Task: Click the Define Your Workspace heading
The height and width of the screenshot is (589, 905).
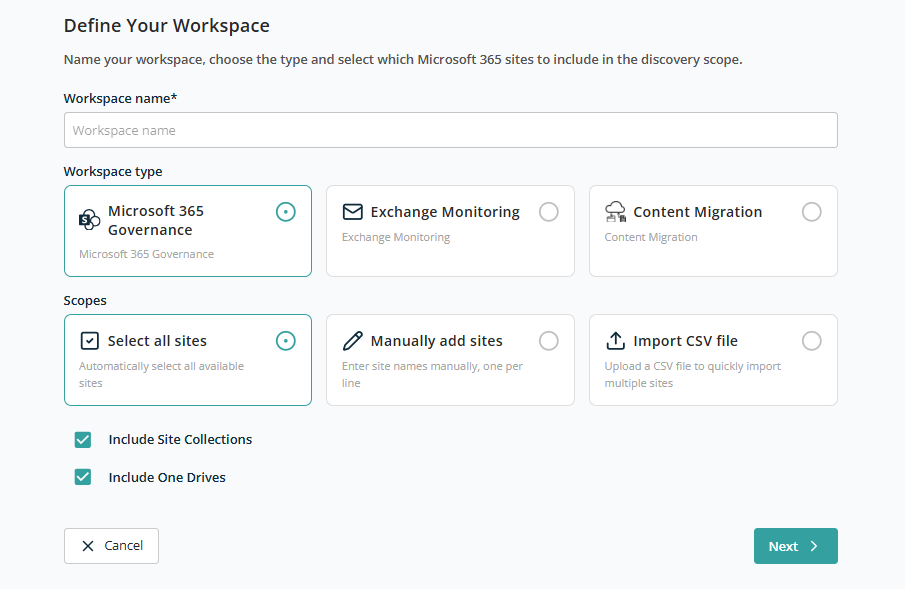Action: tap(166, 25)
